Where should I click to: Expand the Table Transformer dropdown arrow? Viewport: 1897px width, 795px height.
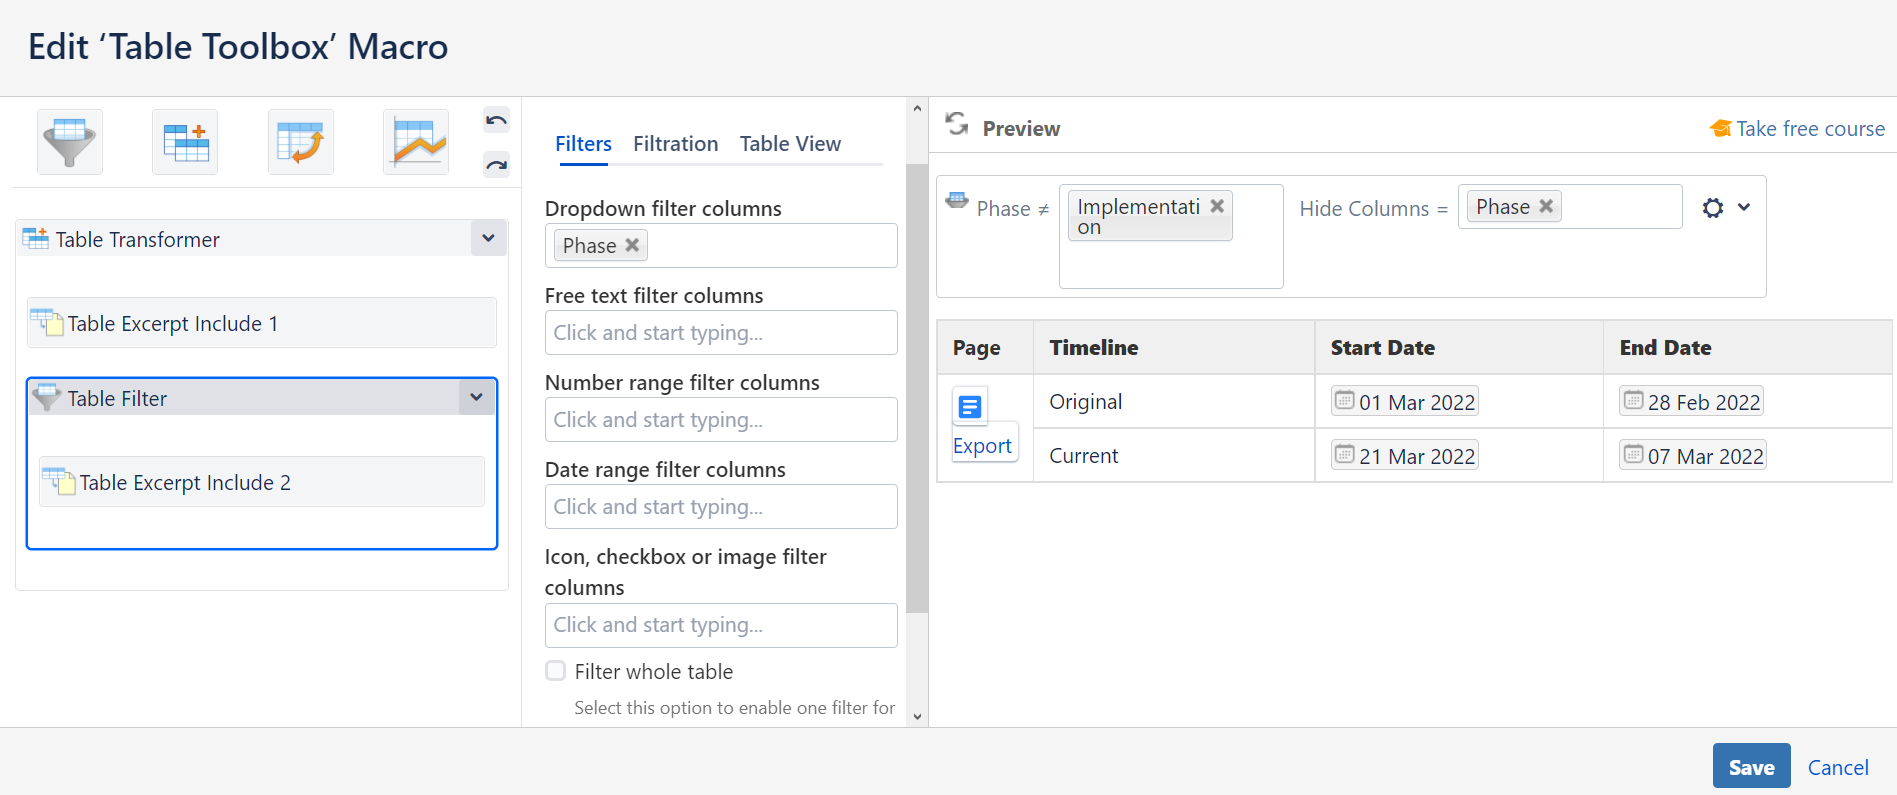click(488, 238)
